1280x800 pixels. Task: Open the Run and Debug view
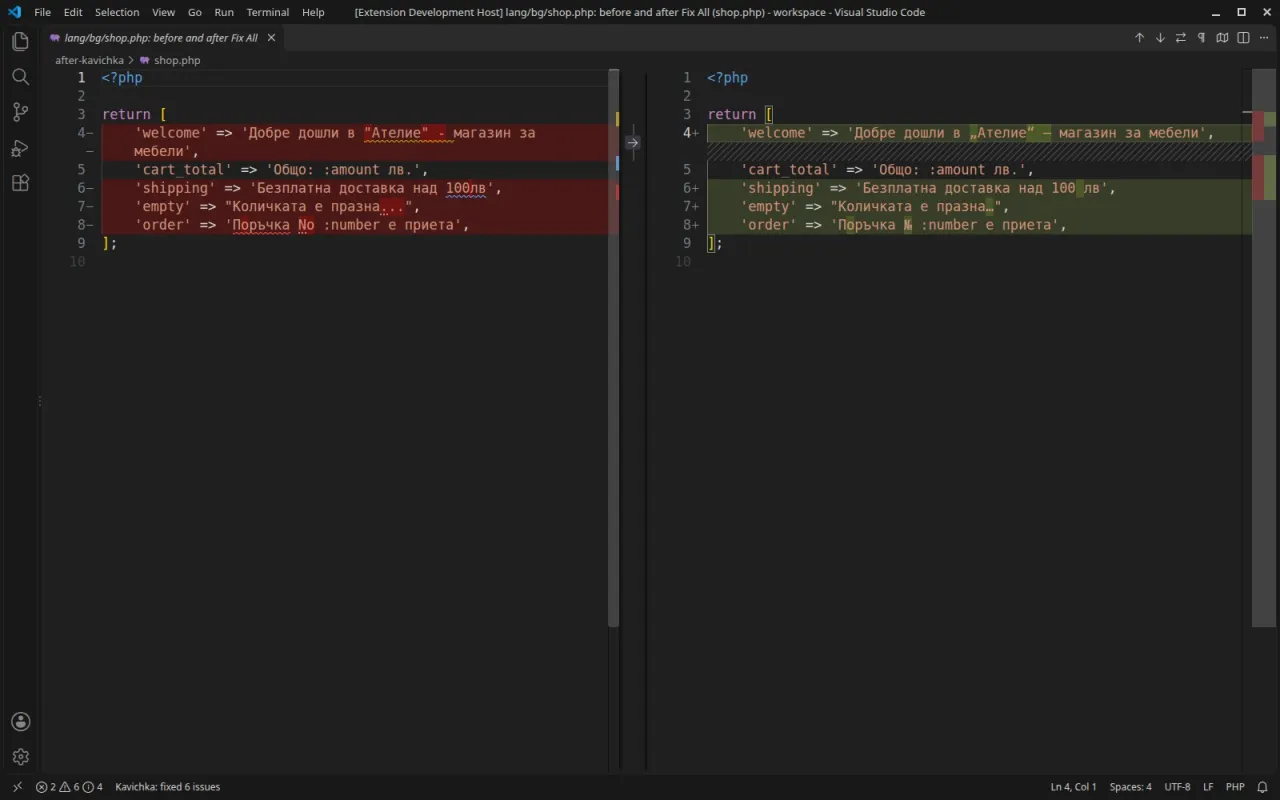pyautogui.click(x=20, y=148)
